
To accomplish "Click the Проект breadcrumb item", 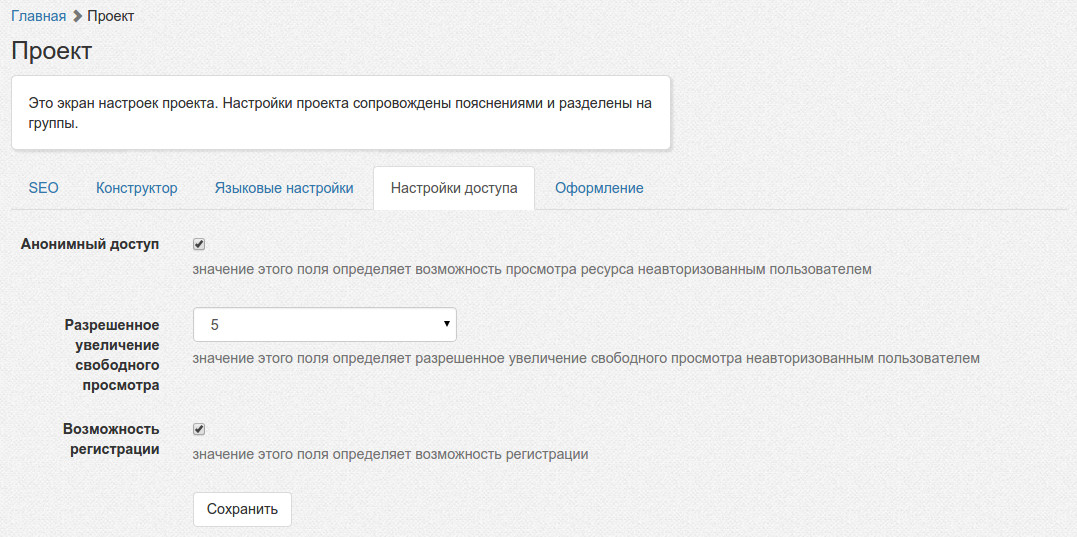I will pos(111,16).
